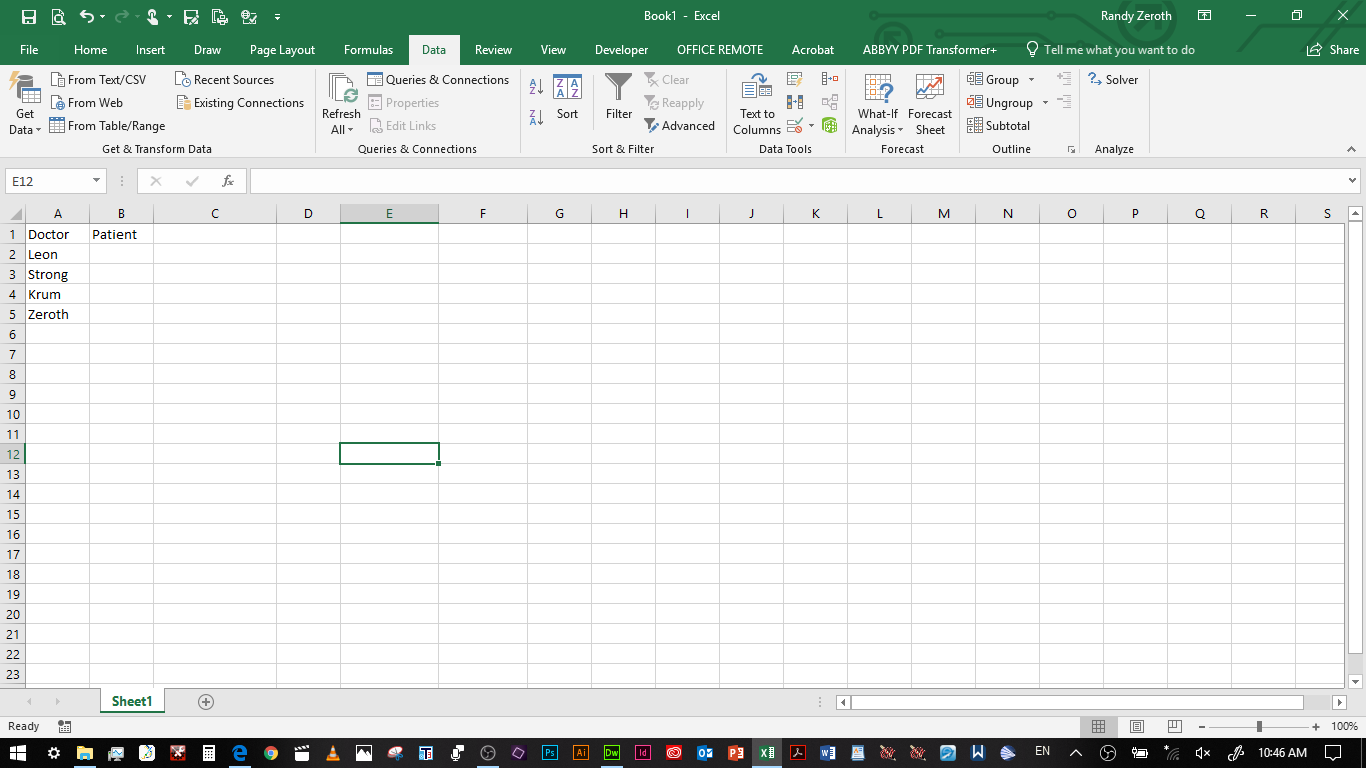Show the Queries & Connections pane

click(438, 80)
